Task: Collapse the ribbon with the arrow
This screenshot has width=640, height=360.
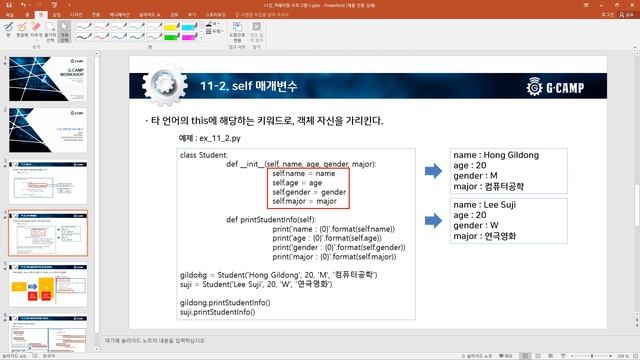Action: tap(636, 47)
